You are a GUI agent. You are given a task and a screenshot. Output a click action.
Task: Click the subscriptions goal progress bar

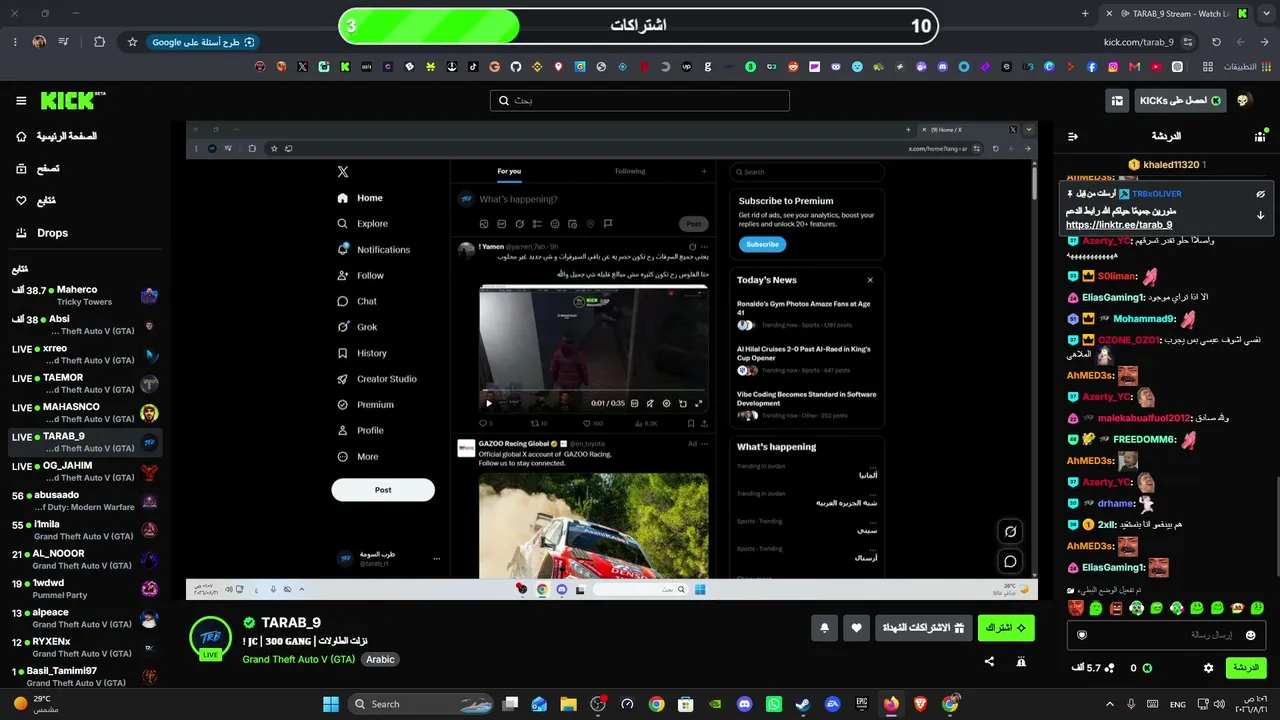click(x=638, y=26)
